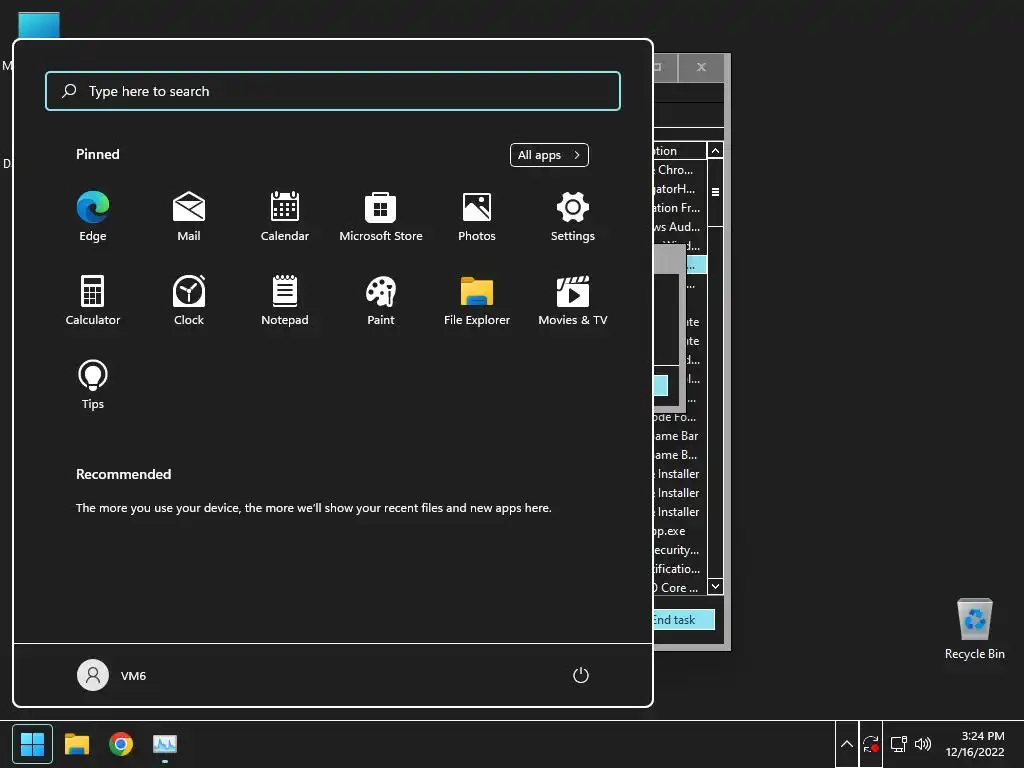1024x768 pixels.
Task: Open network status tray icon
Action: point(898,744)
